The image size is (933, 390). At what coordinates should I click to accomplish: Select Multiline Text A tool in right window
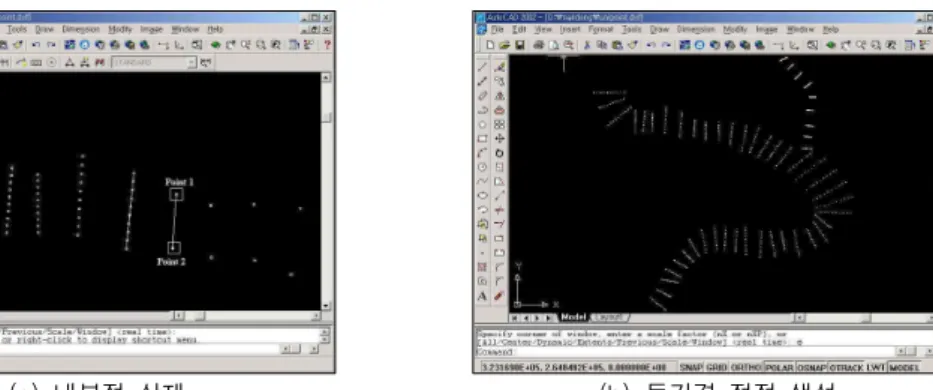coord(483,295)
